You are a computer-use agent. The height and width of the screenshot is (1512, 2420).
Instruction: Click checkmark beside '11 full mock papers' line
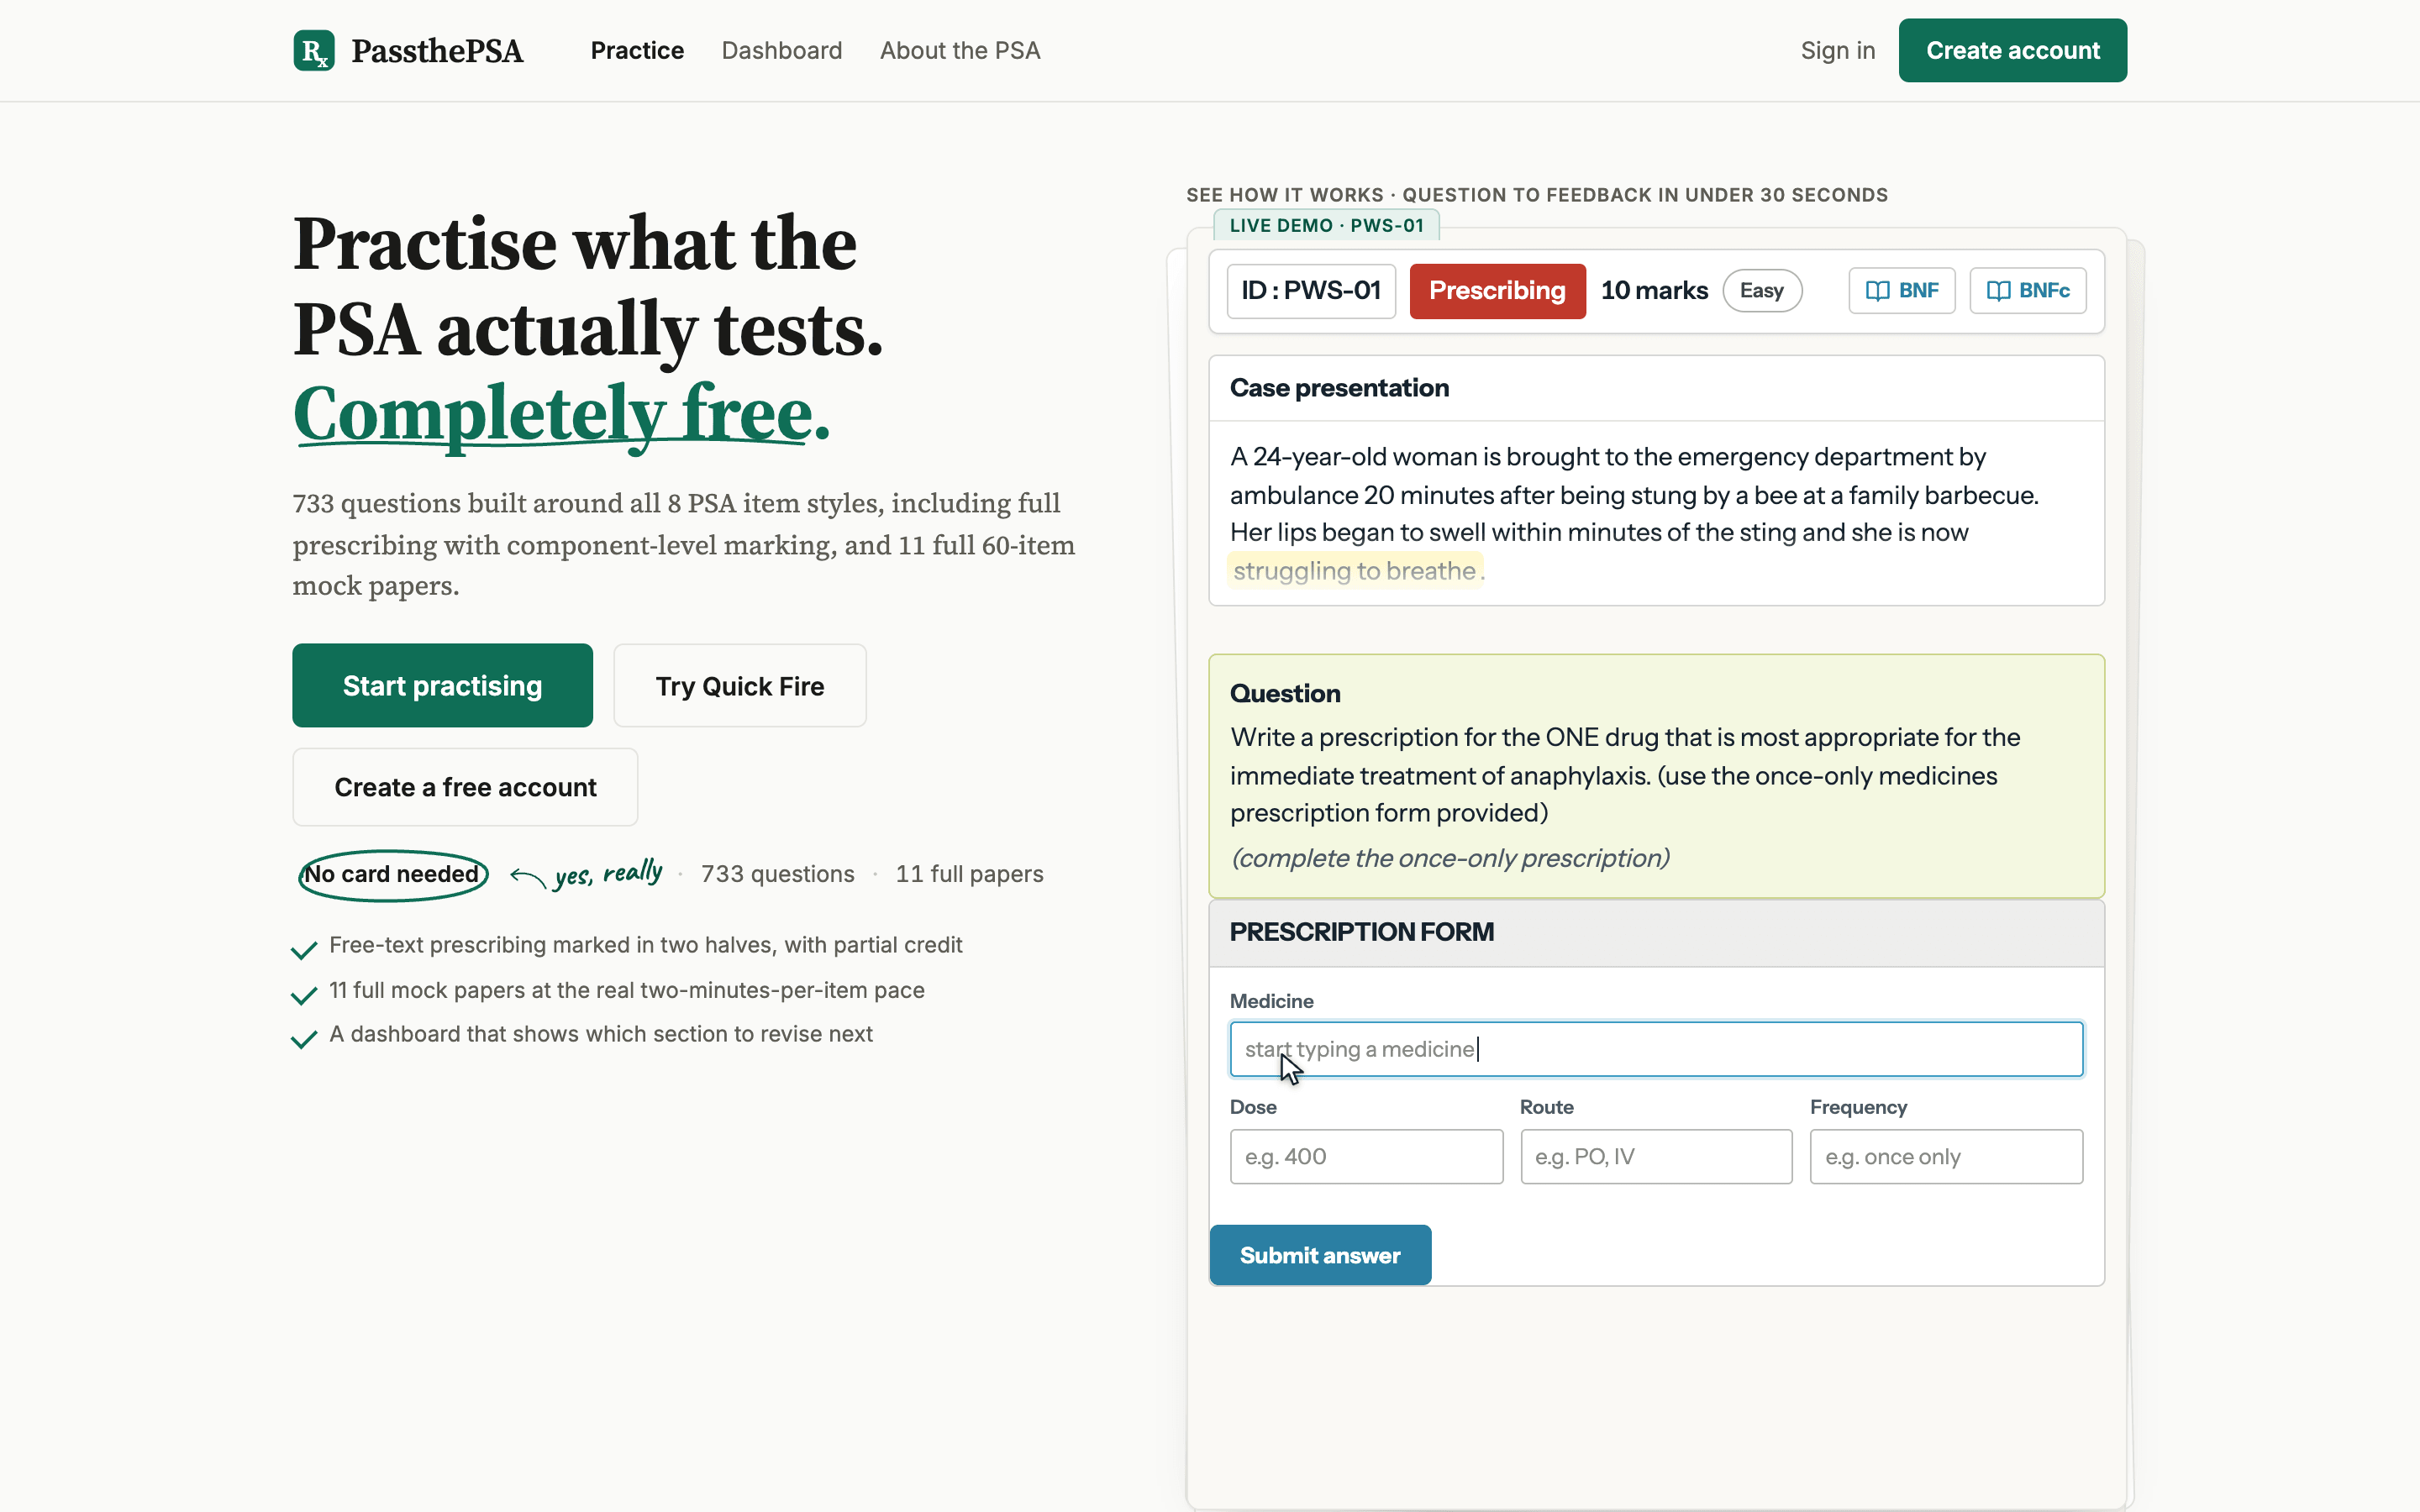[x=304, y=994]
